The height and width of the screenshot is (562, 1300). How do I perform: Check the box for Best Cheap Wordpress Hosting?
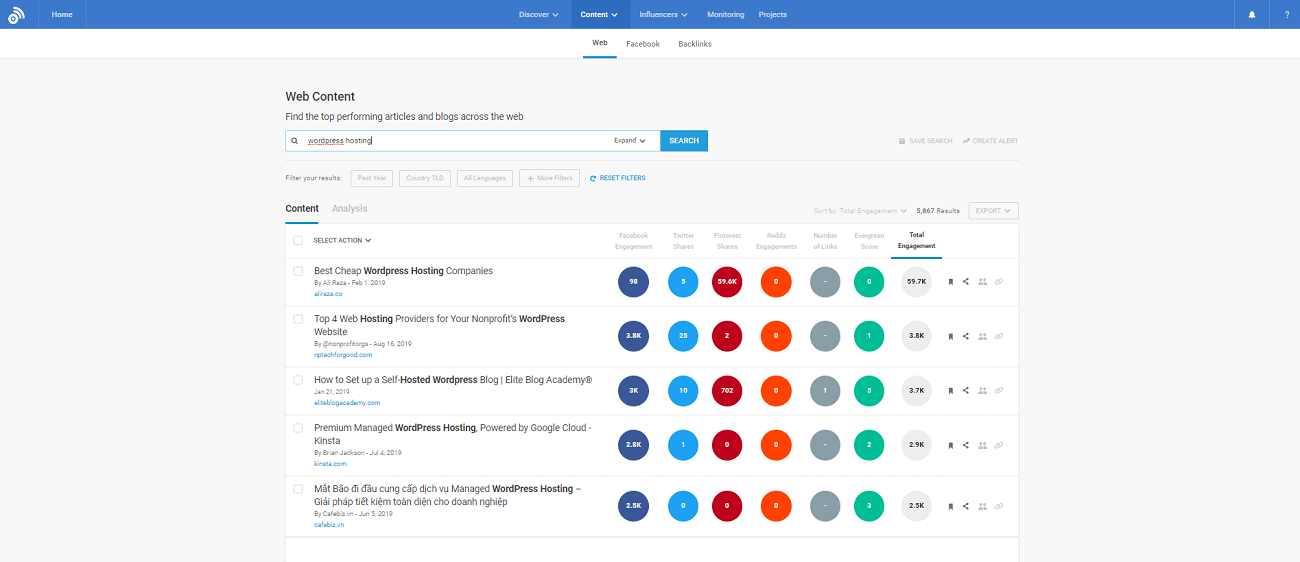[x=298, y=271]
